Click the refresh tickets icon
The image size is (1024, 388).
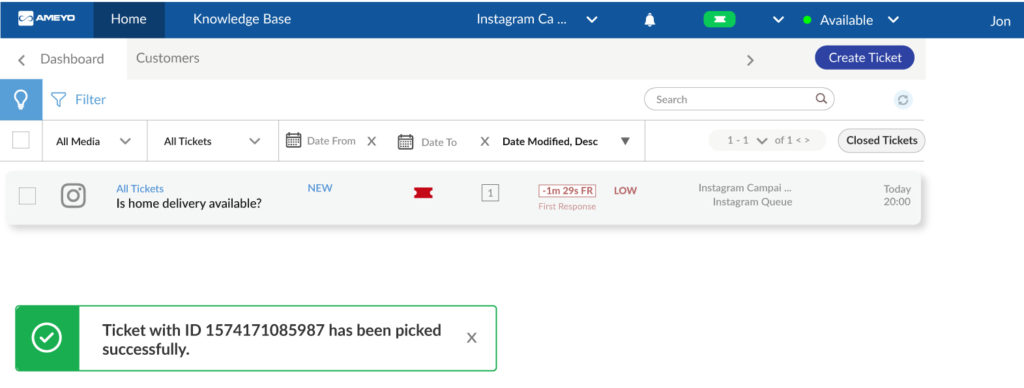tap(903, 100)
